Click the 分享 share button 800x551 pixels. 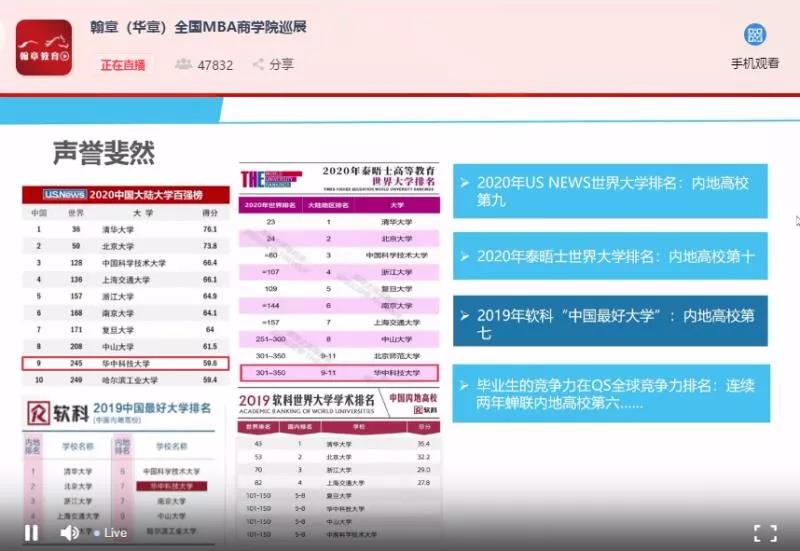(273, 64)
